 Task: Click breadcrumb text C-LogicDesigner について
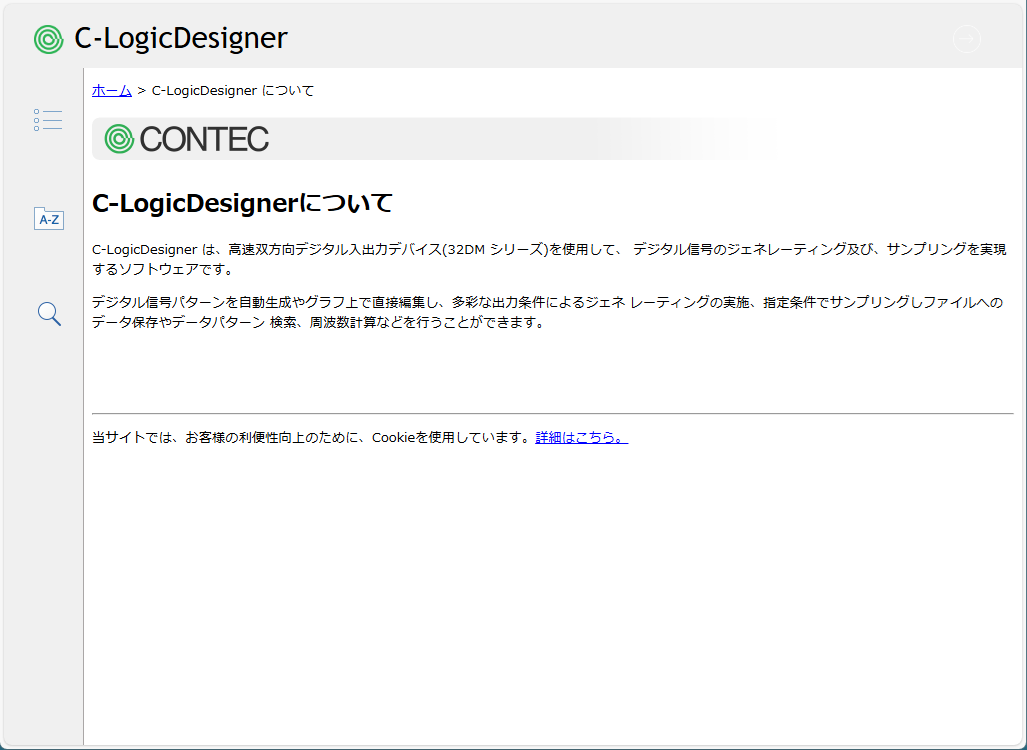233,90
